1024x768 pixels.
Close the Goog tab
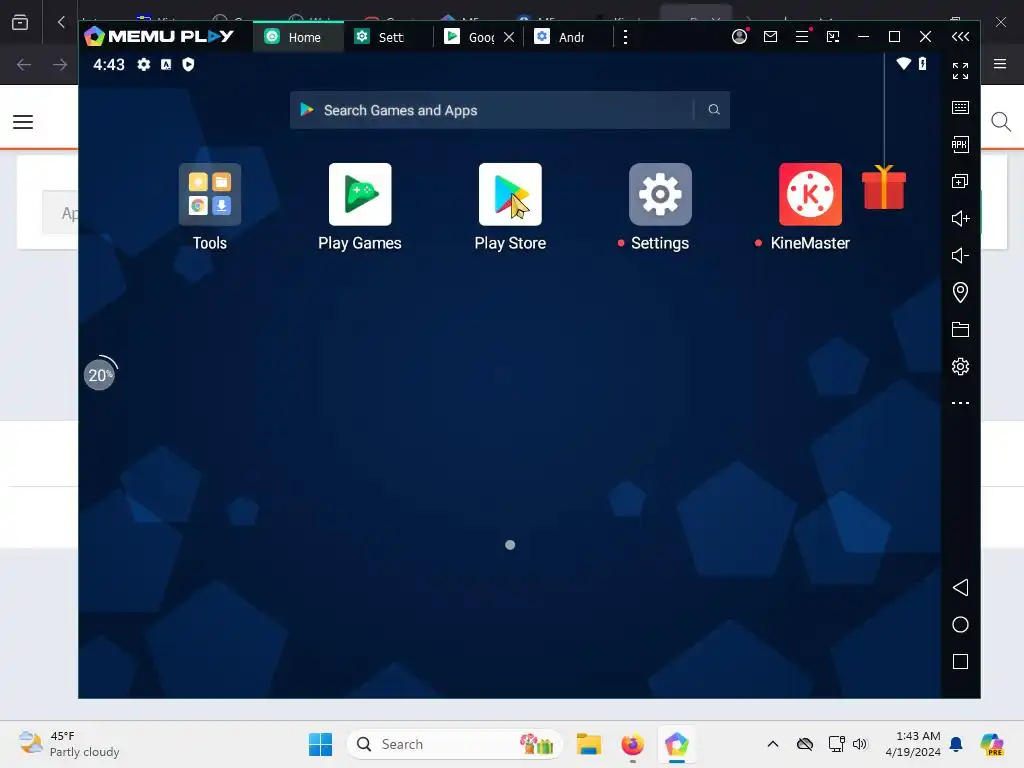pos(509,37)
